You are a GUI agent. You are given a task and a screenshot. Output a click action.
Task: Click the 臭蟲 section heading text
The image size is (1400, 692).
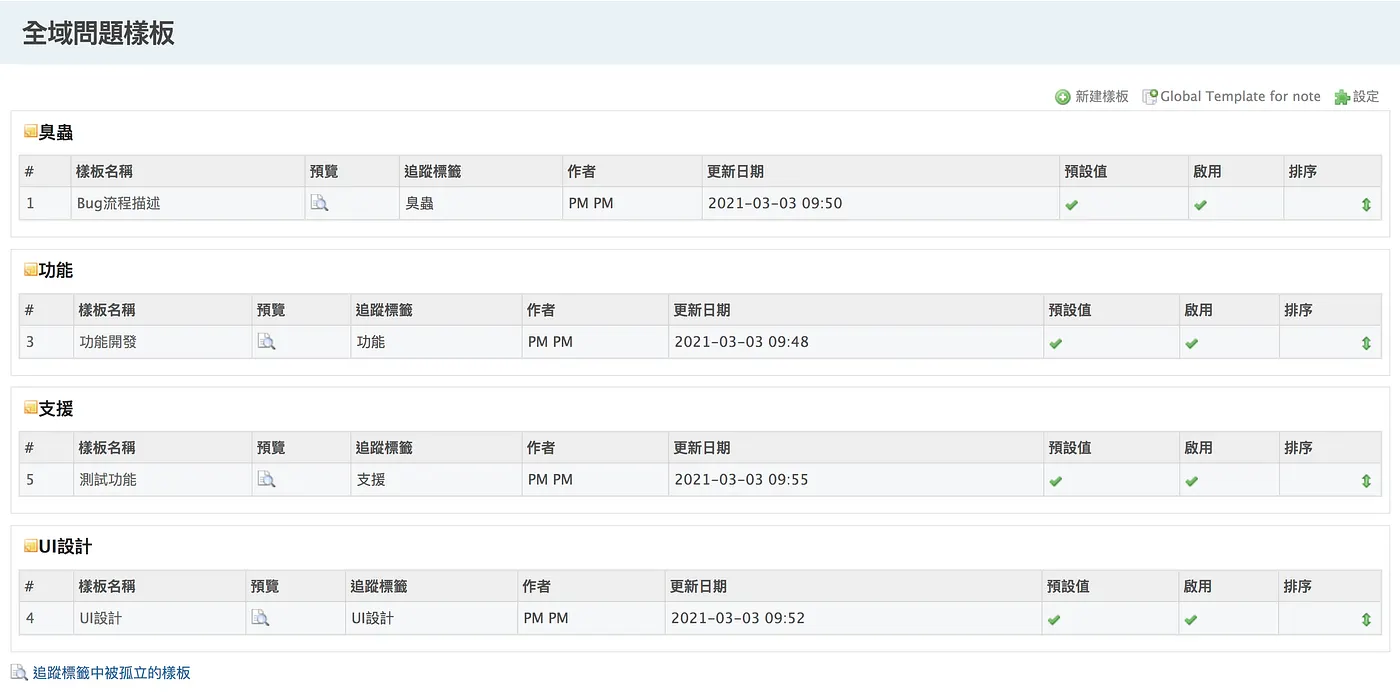pyautogui.click(x=56, y=131)
